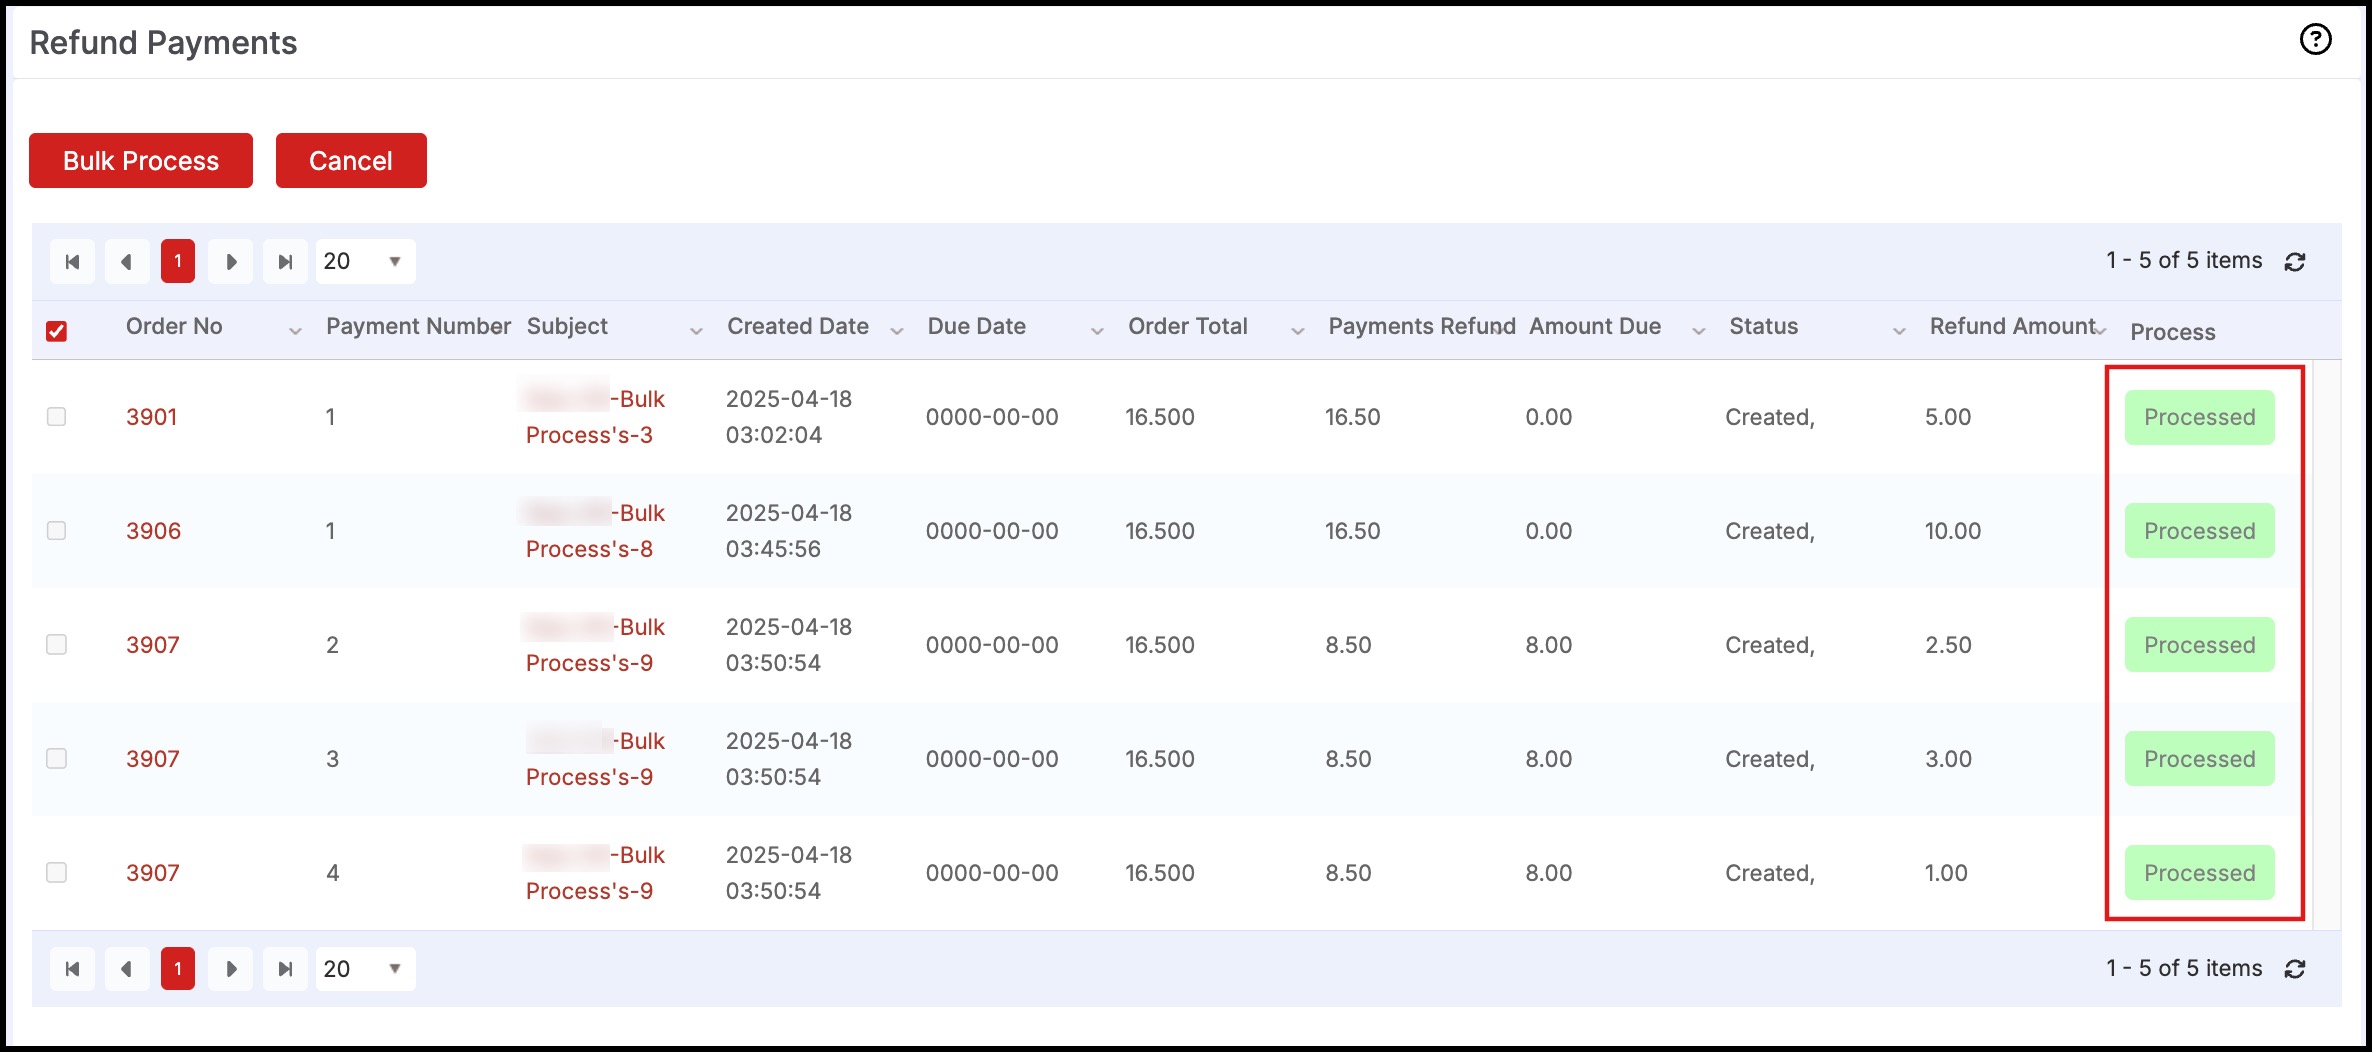Open order 3907 link with payment number 2
The width and height of the screenshot is (2372, 1052).
point(153,645)
